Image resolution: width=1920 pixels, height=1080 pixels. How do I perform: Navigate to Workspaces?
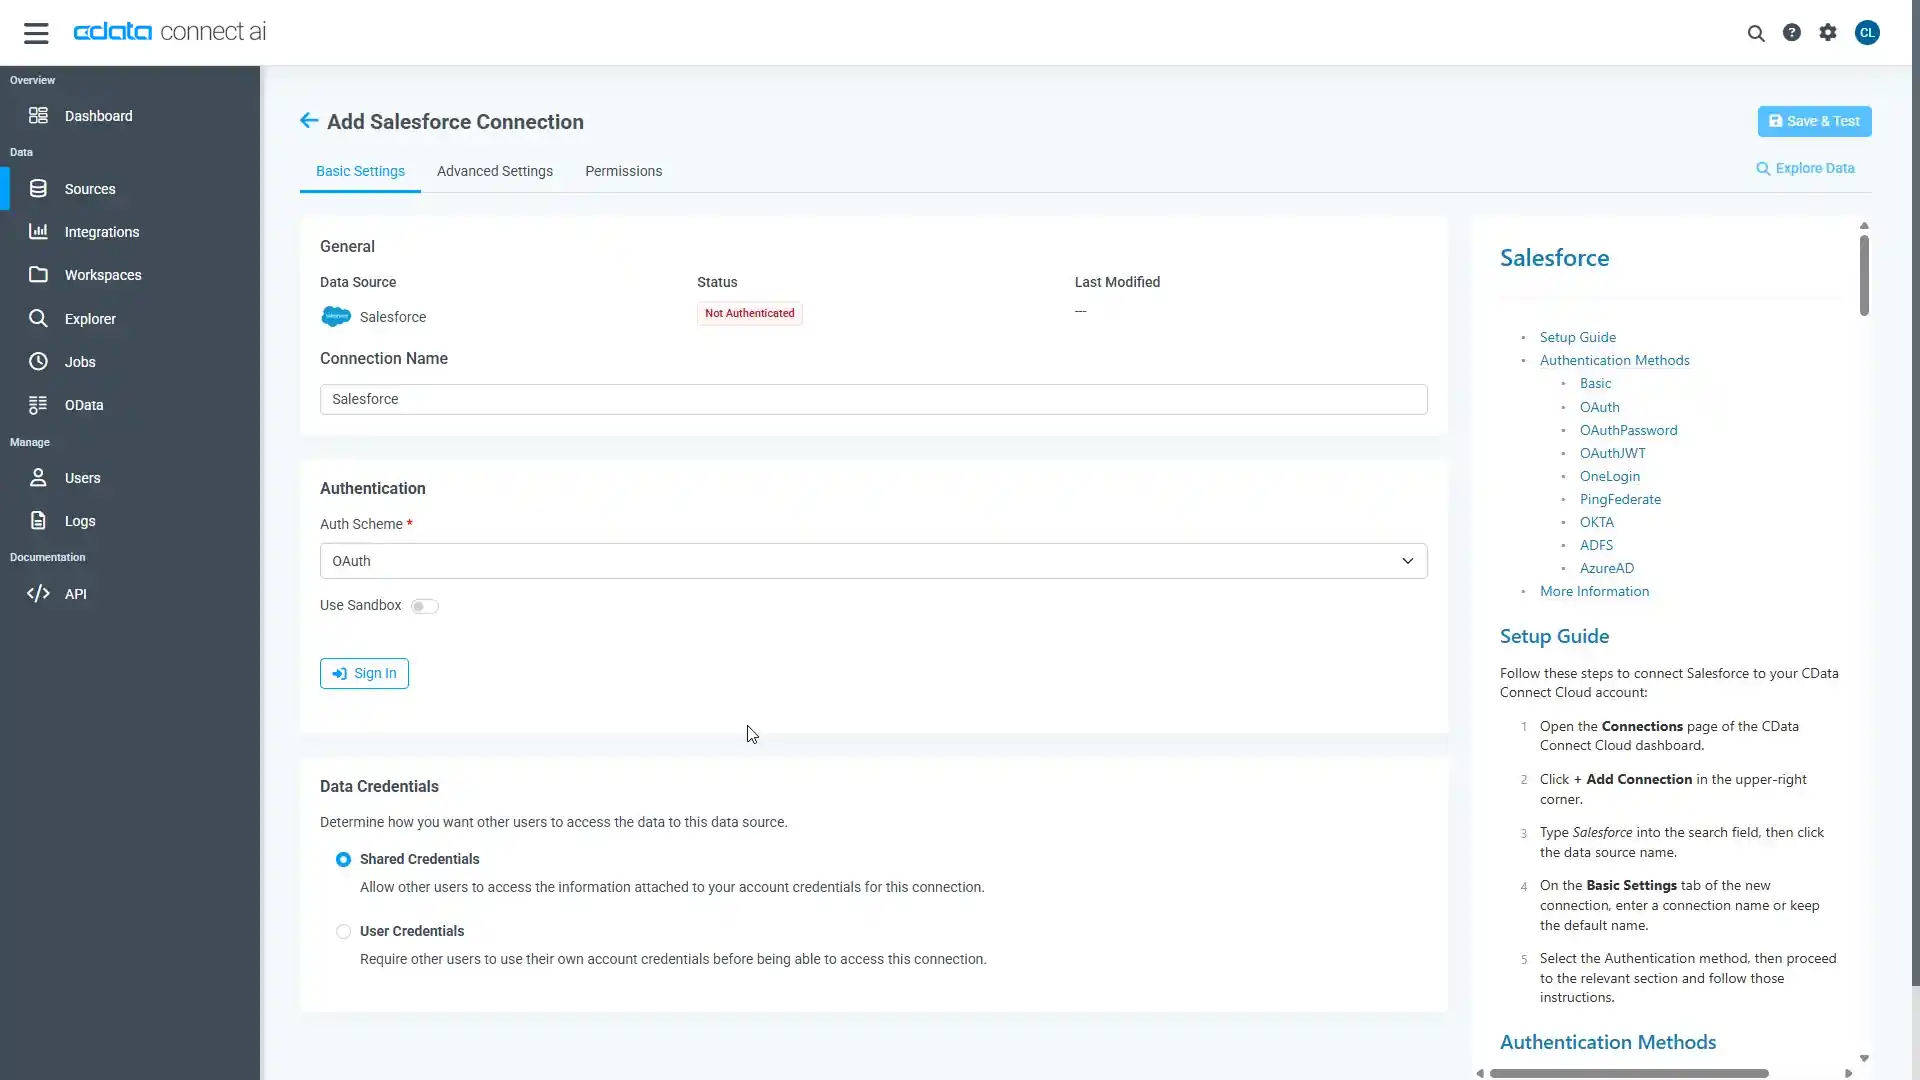105,274
